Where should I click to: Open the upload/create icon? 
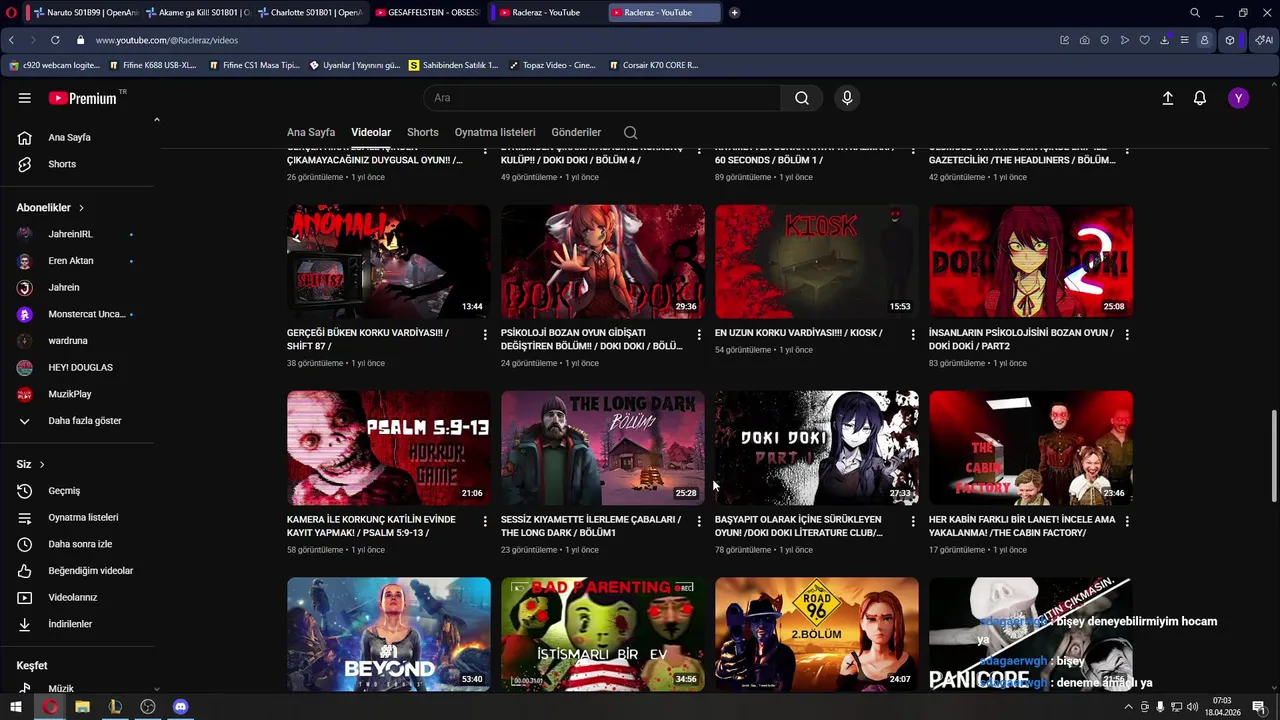pos(1167,98)
